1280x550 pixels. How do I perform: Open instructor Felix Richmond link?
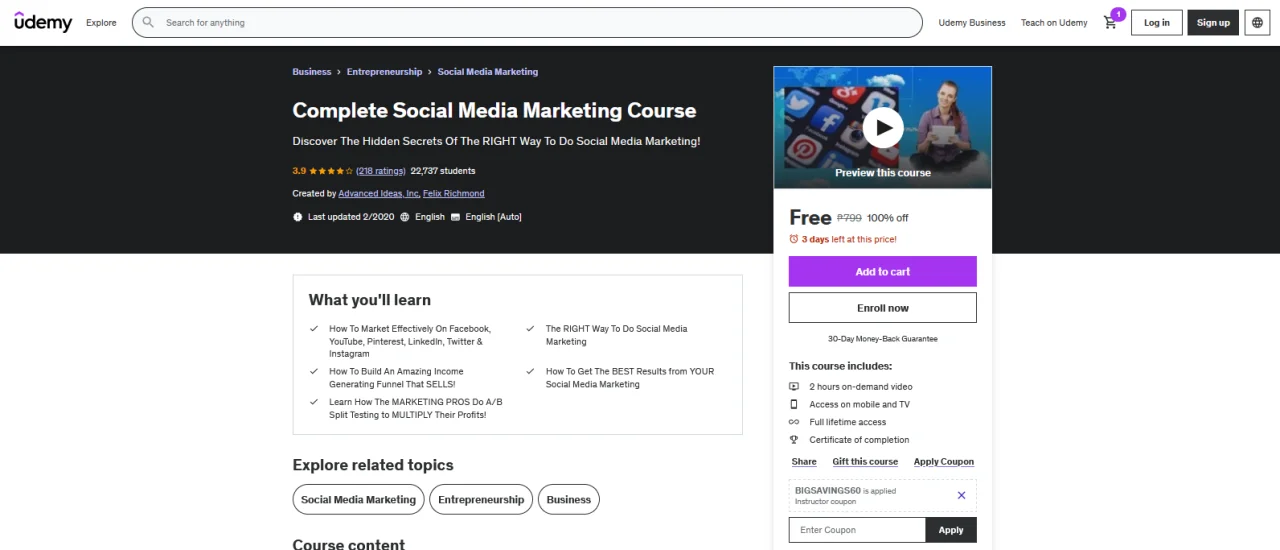[x=454, y=194]
